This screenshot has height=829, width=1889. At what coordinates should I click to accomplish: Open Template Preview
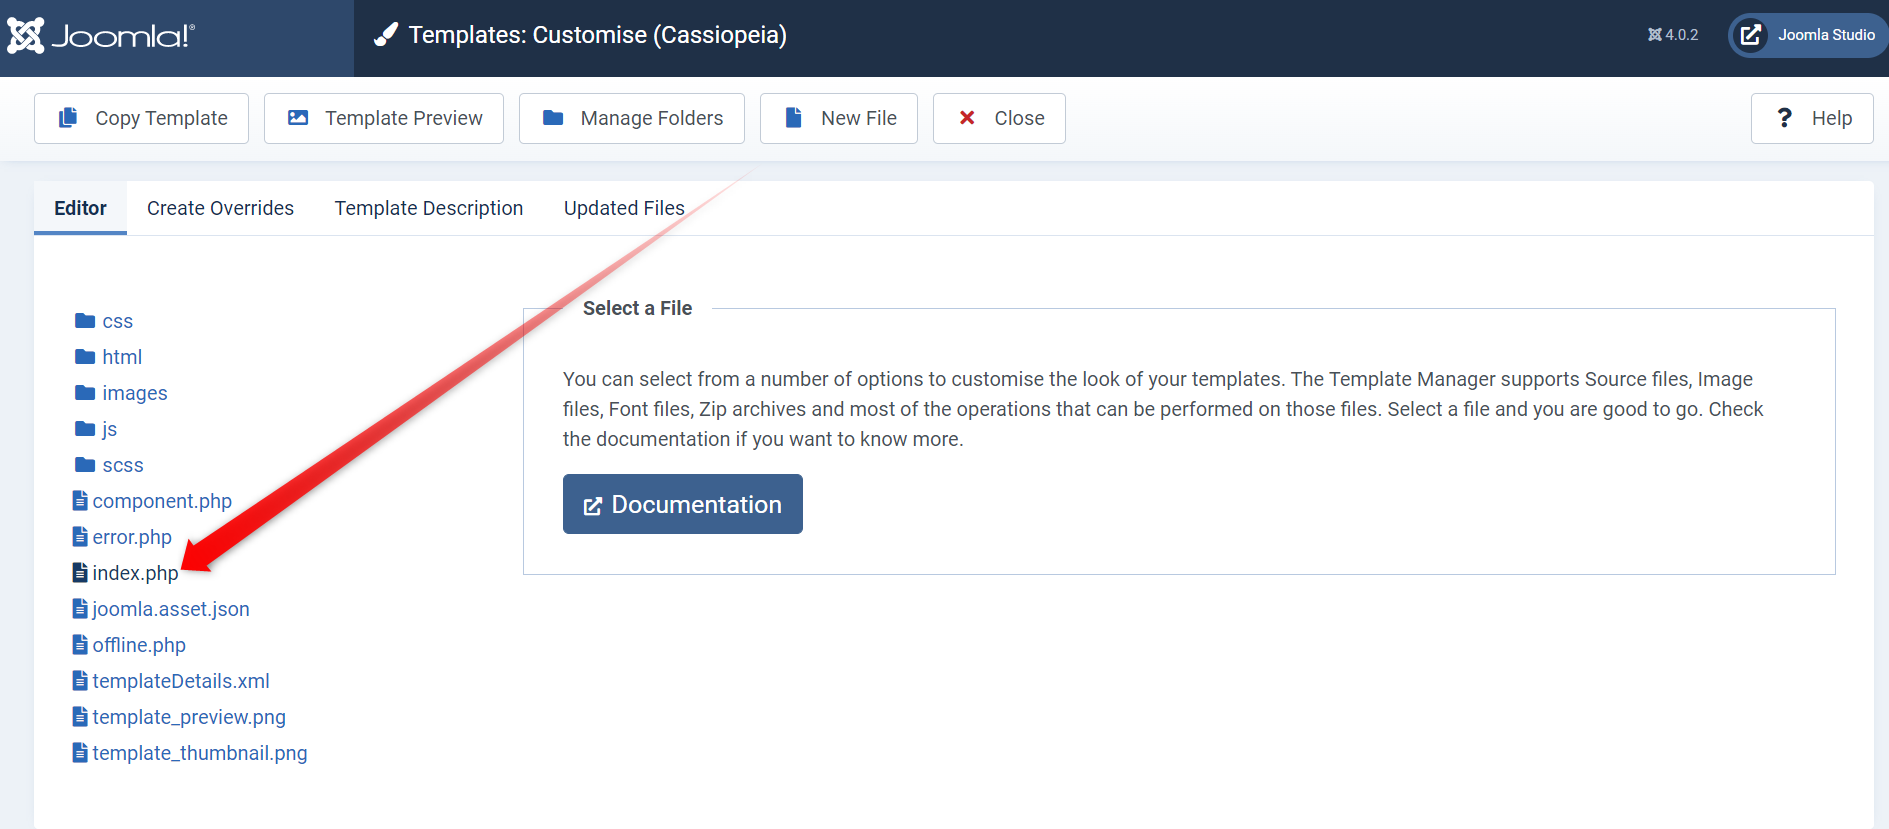pos(384,118)
